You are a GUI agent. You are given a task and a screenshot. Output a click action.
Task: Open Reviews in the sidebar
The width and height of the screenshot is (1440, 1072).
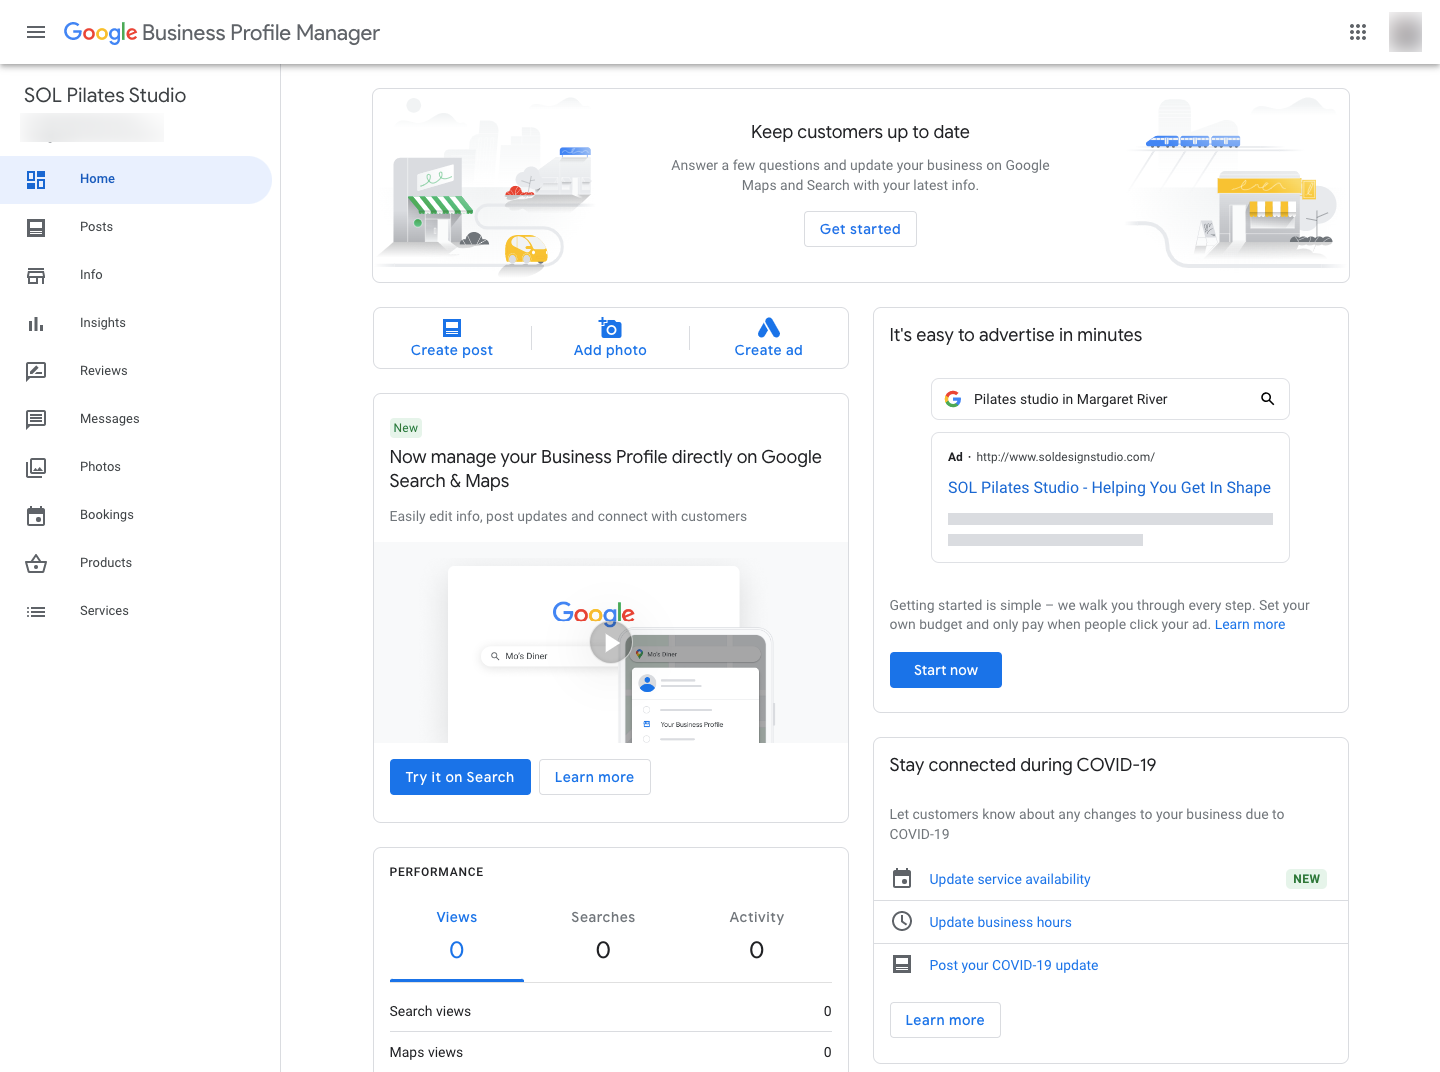click(x=136, y=371)
